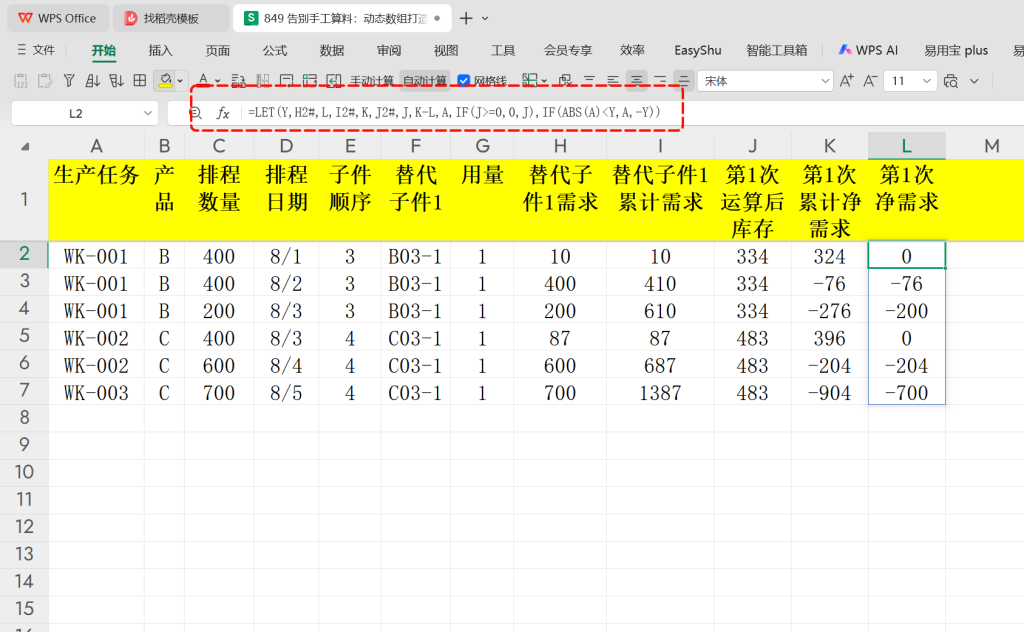Click the WPS AI button
The image size is (1024, 632).
[x=868, y=50]
